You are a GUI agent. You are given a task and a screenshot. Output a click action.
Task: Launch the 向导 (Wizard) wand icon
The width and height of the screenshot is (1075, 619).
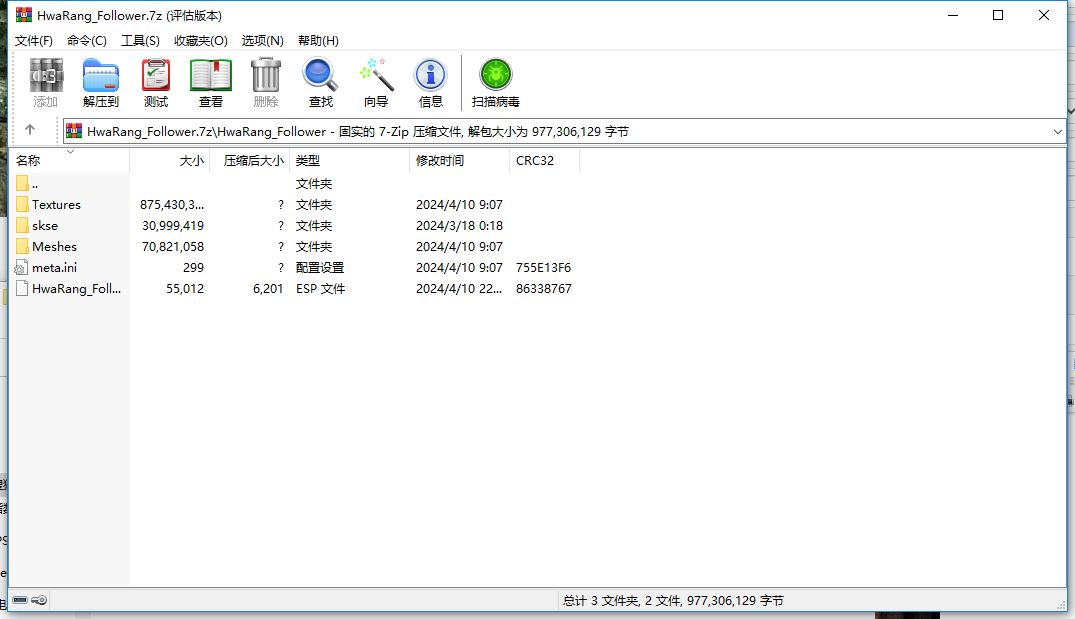pos(376,75)
